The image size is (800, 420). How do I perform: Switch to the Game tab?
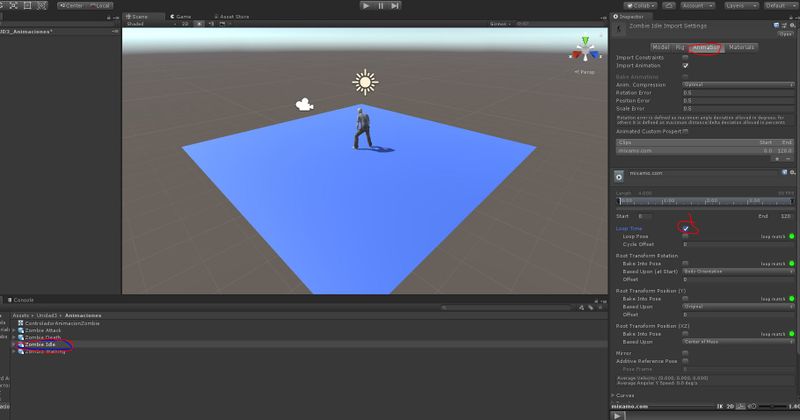(181, 17)
